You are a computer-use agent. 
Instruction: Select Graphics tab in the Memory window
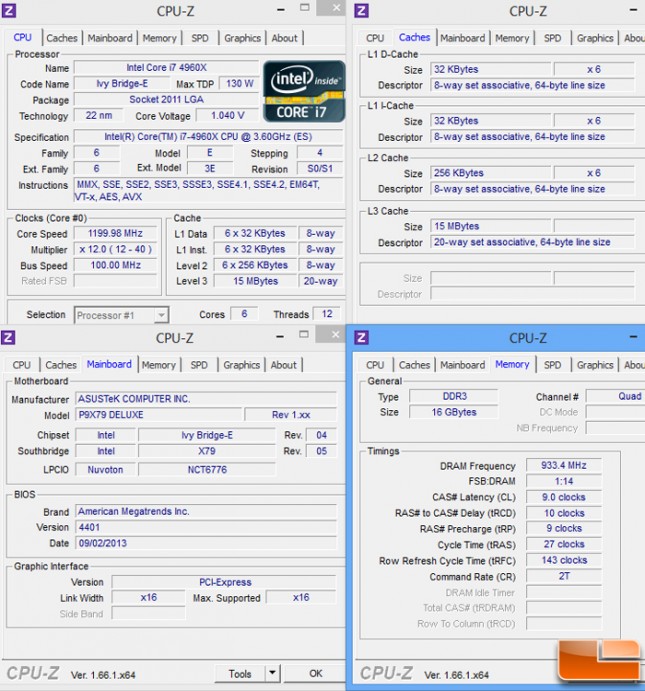tap(595, 365)
